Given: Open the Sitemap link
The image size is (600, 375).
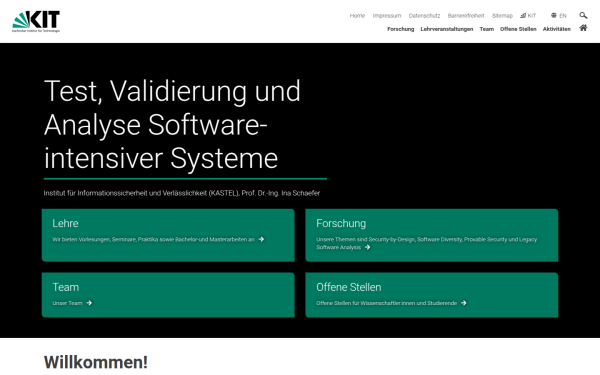Looking at the screenshot, I should pyautogui.click(x=502, y=16).
